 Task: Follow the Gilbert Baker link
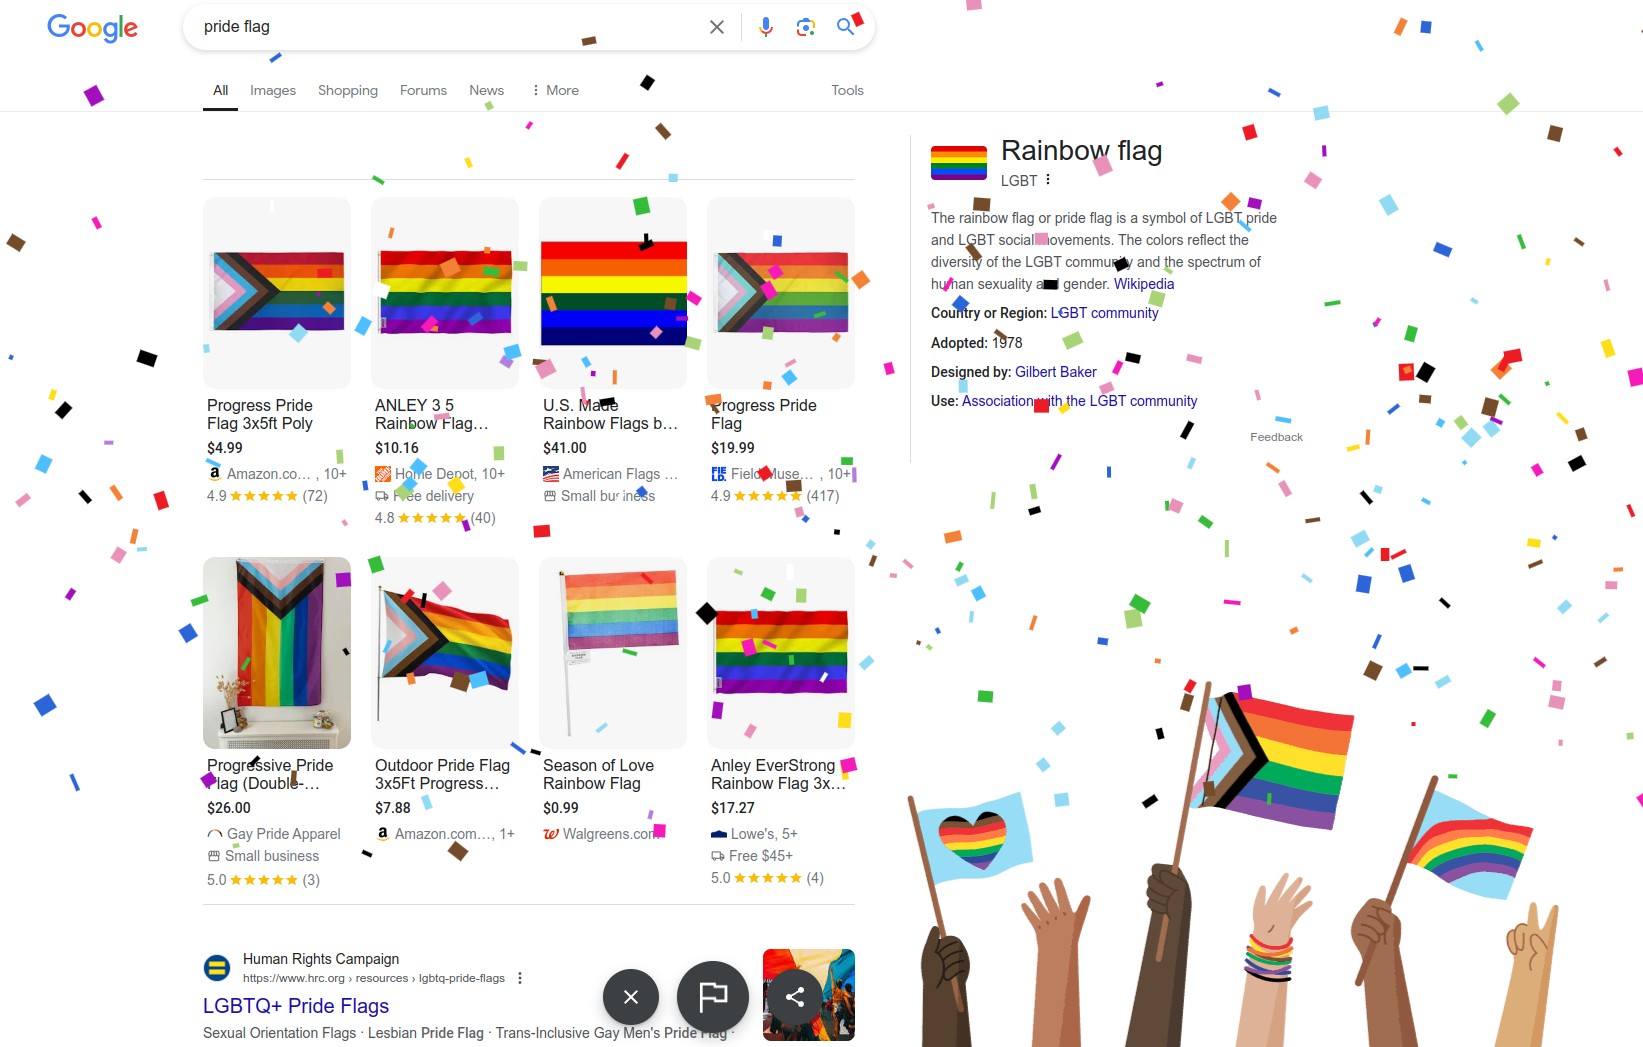(x=1056, y=372)
